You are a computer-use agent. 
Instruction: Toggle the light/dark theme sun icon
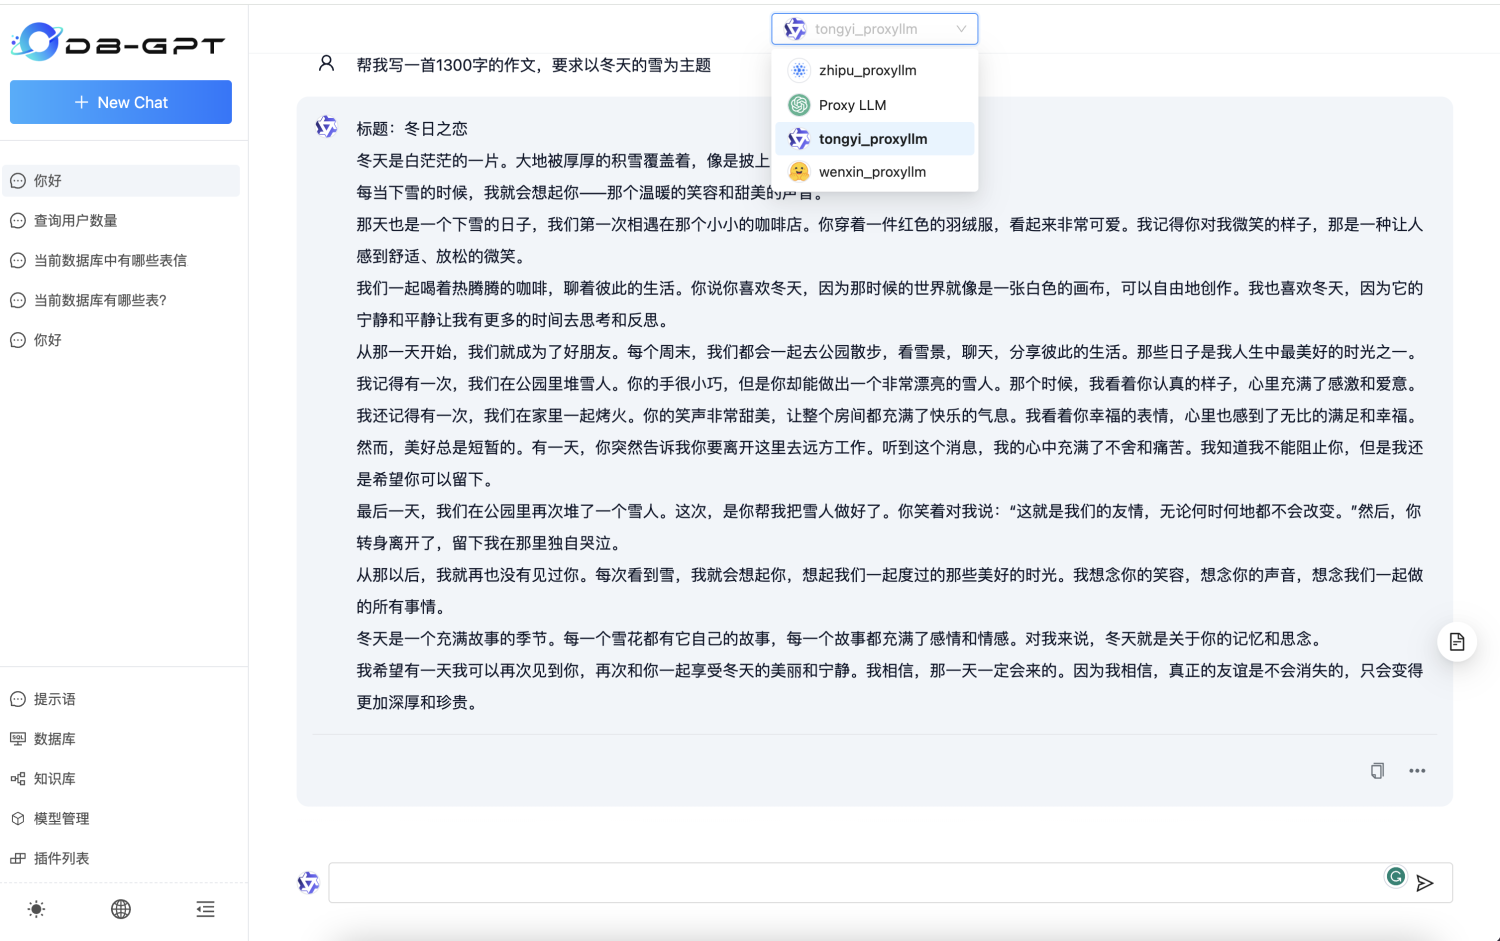tap(36, 909)
